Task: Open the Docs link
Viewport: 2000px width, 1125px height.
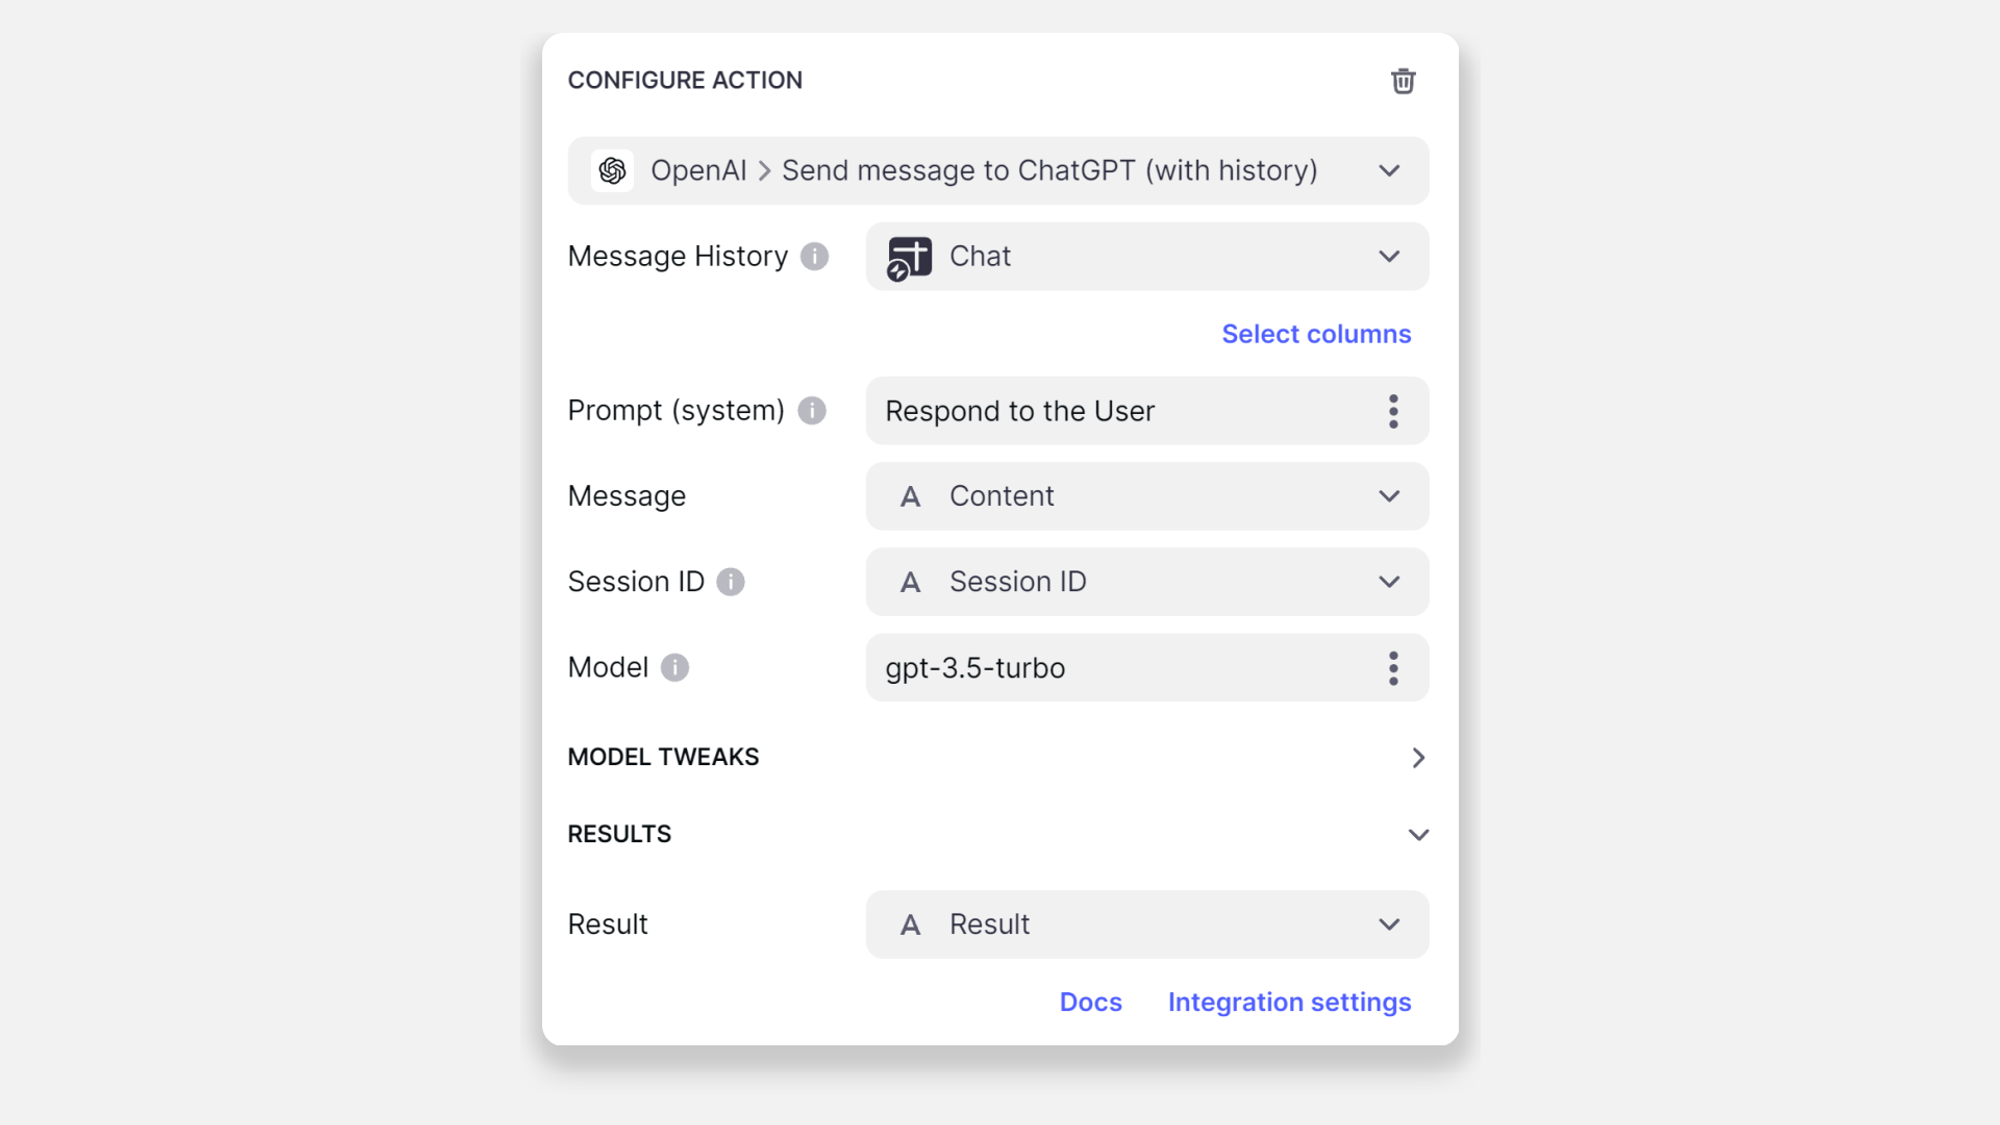Action: pyautogui.click(x=1090, y=1002)
